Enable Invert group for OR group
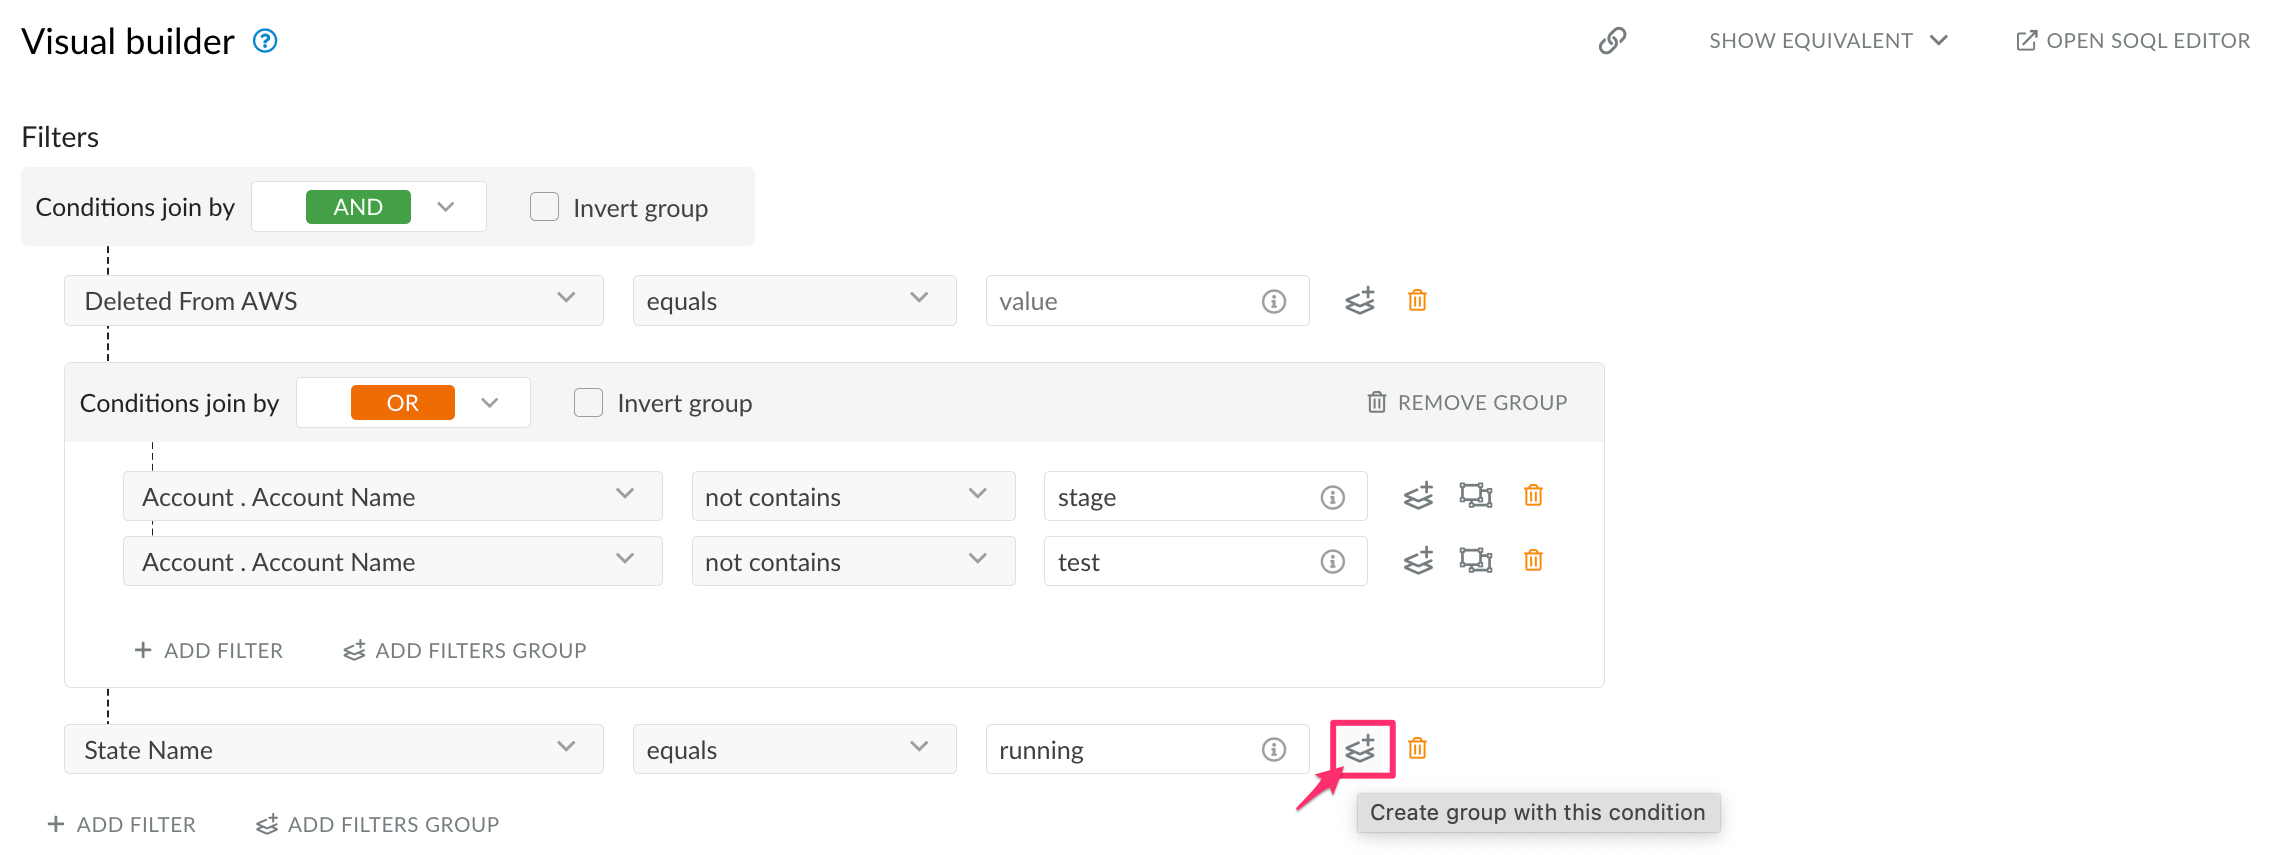 click(588, 403)
